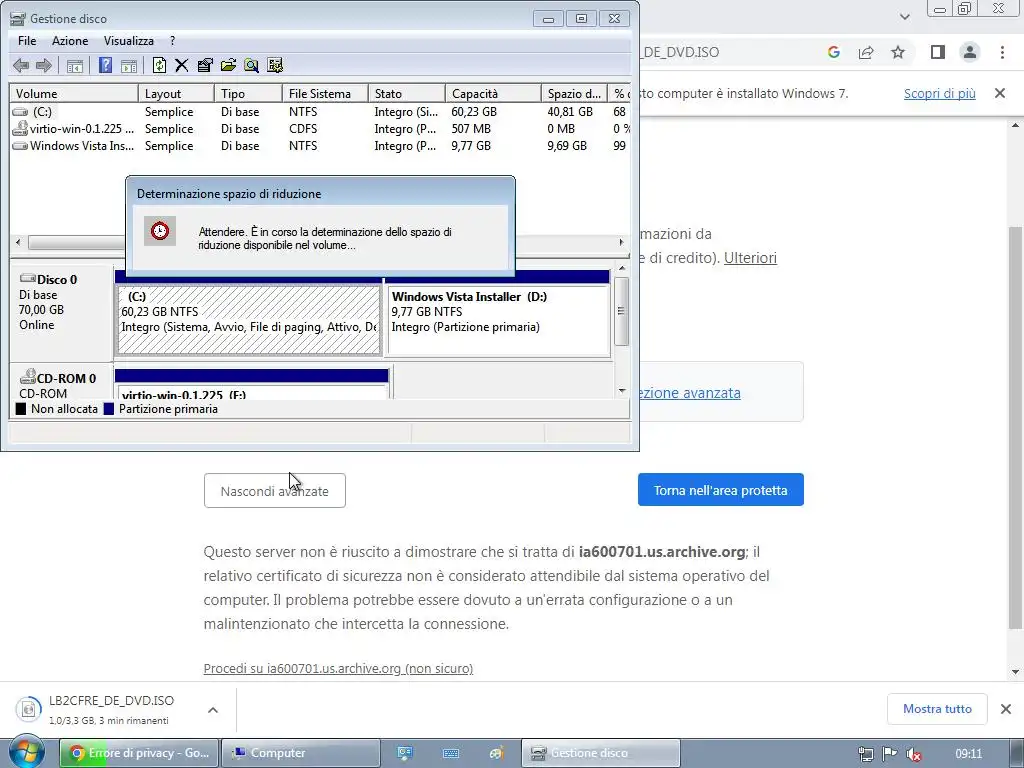Open Chrome three-dot menu

coord(1002,52)
